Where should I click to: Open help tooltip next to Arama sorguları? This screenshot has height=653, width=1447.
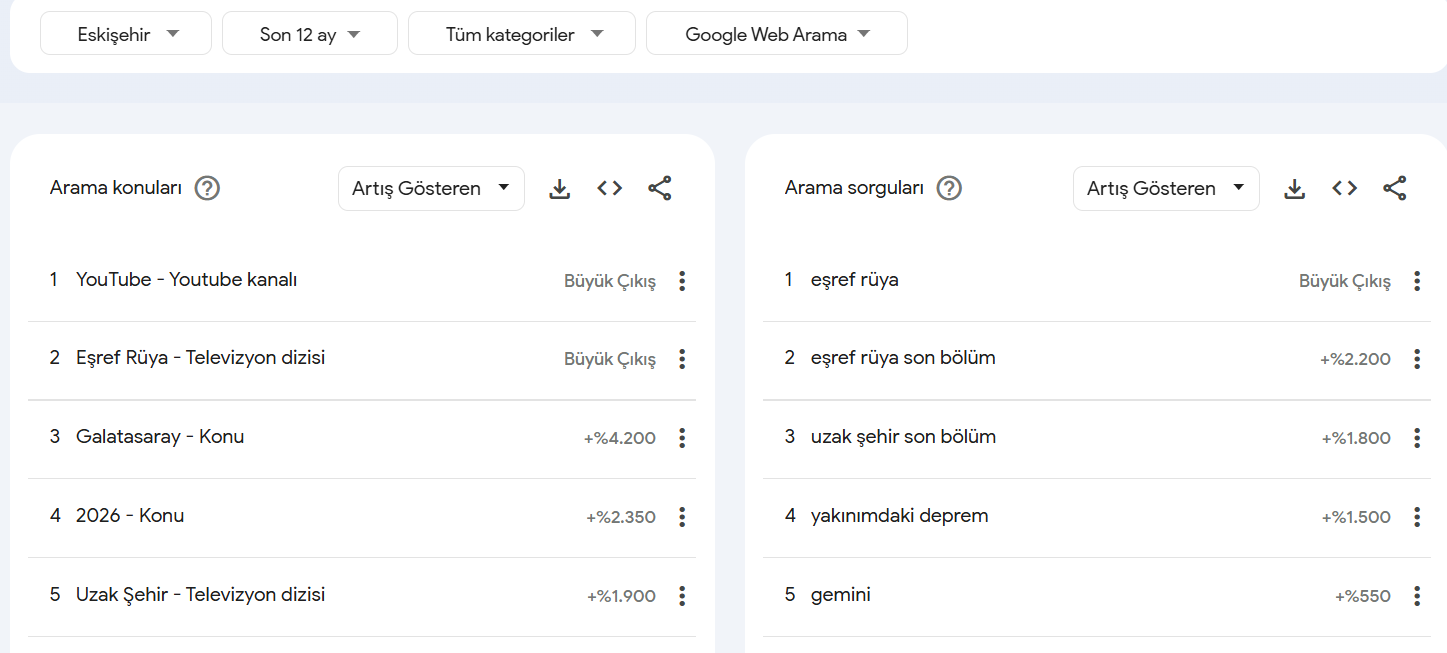pyautogui.click(x=947, y=187)
